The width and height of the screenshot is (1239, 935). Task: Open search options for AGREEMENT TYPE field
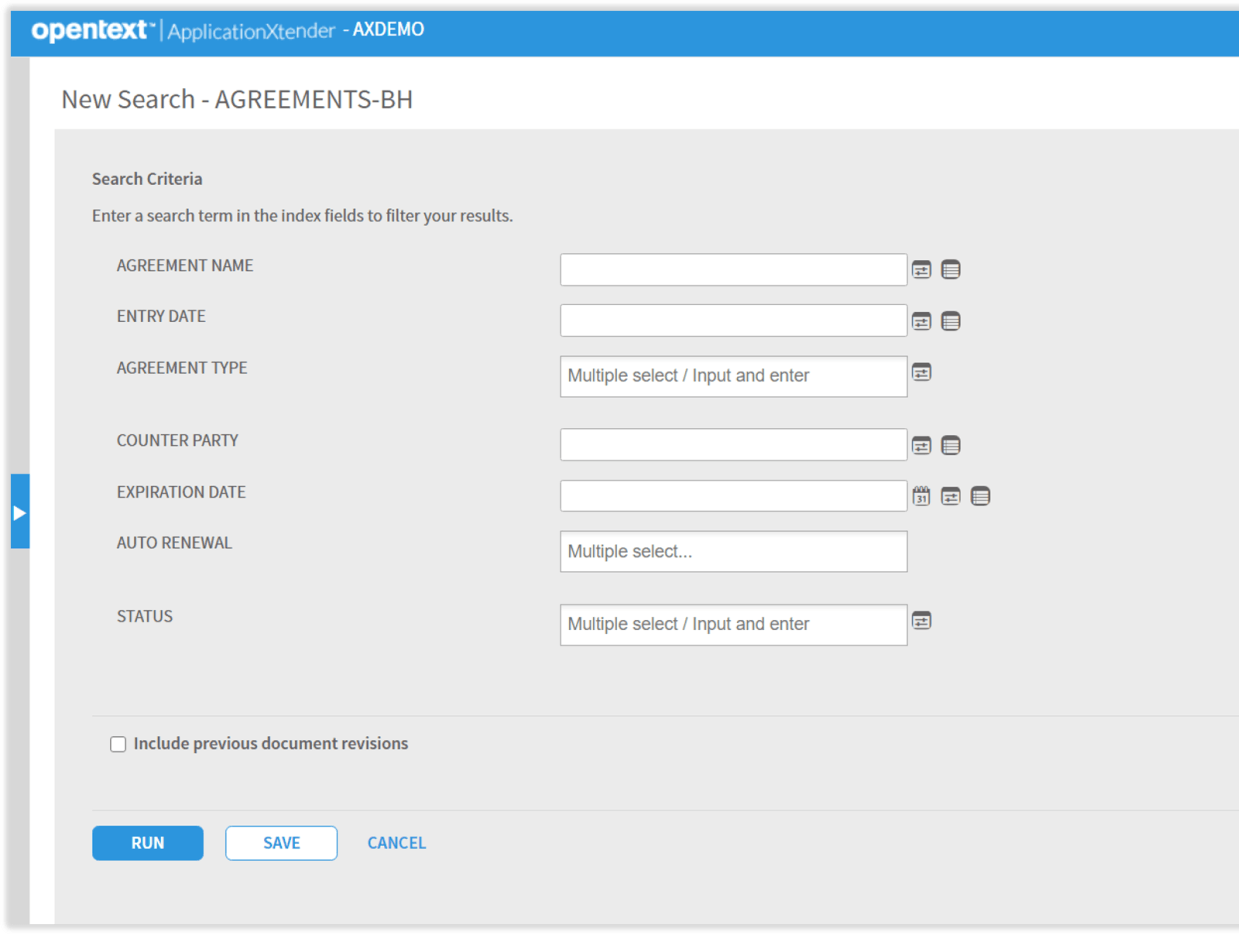click(x=921, y=372)
